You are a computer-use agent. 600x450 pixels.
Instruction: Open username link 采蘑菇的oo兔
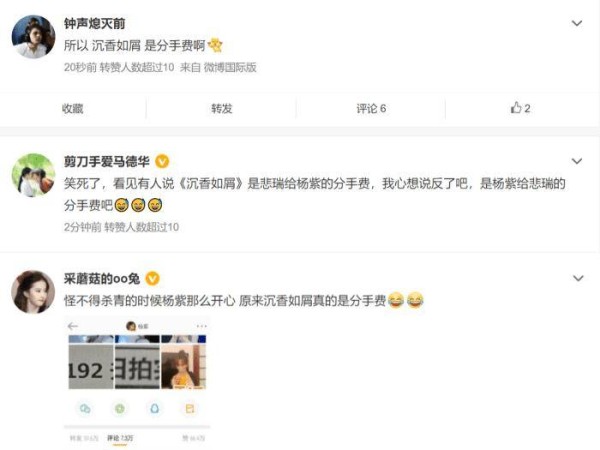coord(102,279)
